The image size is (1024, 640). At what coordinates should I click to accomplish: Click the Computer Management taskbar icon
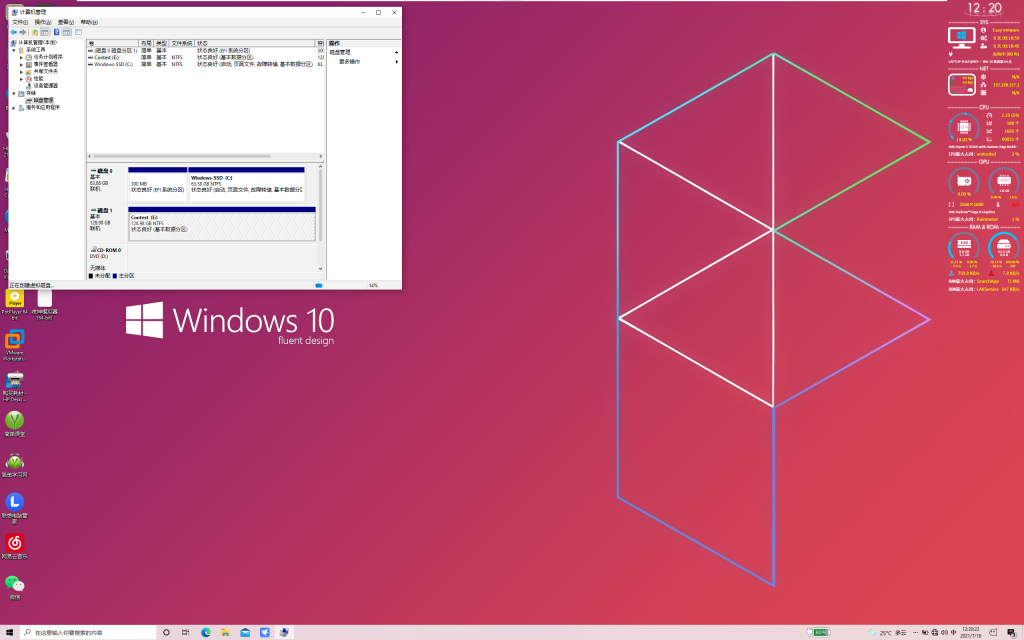(284, 632)
